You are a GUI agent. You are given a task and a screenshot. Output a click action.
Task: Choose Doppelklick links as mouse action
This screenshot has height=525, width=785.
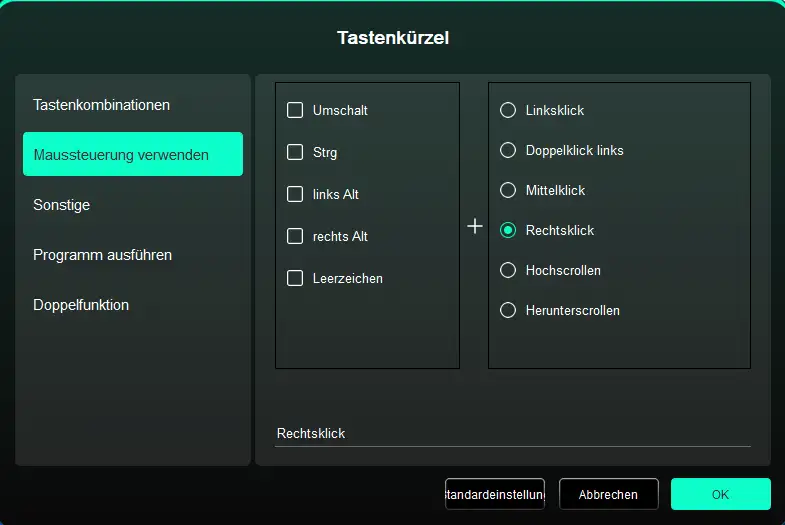pyautogui.click(x=508, y=150)
